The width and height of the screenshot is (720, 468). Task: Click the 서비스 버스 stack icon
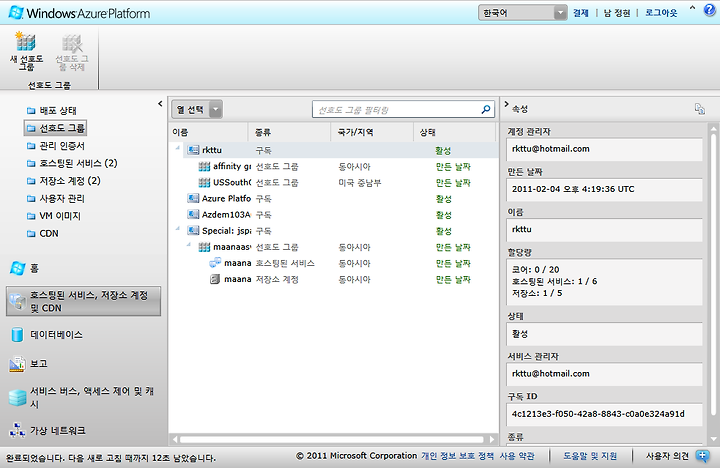[x=17, y=398]
